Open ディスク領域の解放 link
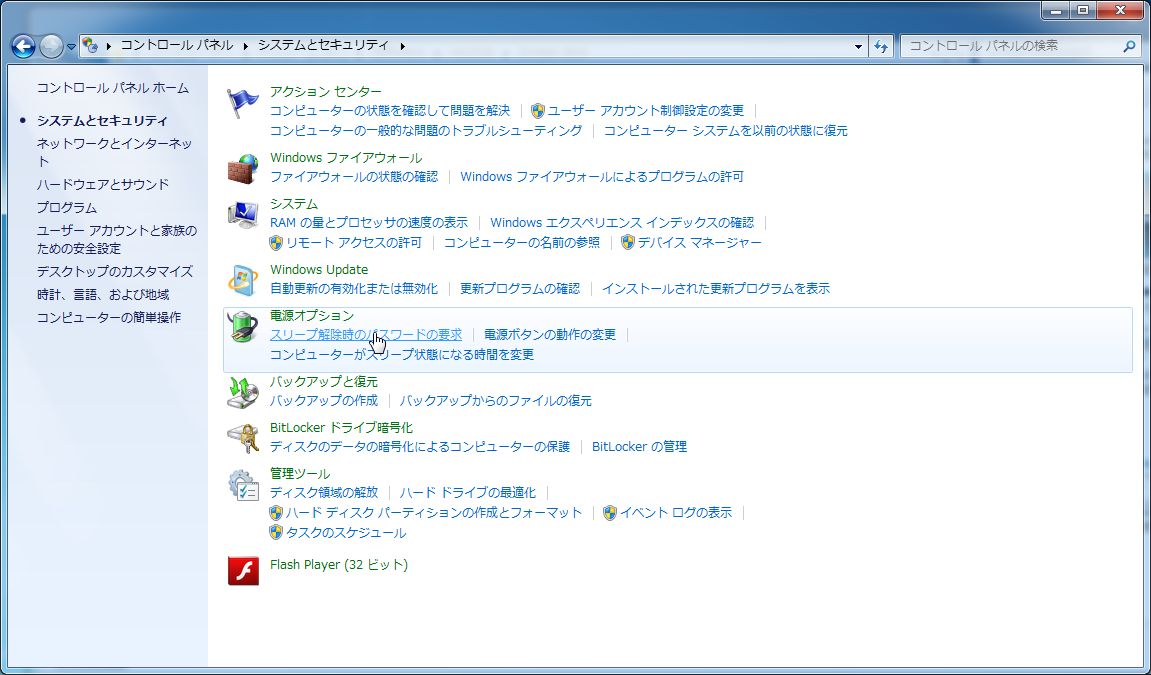The image size is (1151, 675). point(324,492)
